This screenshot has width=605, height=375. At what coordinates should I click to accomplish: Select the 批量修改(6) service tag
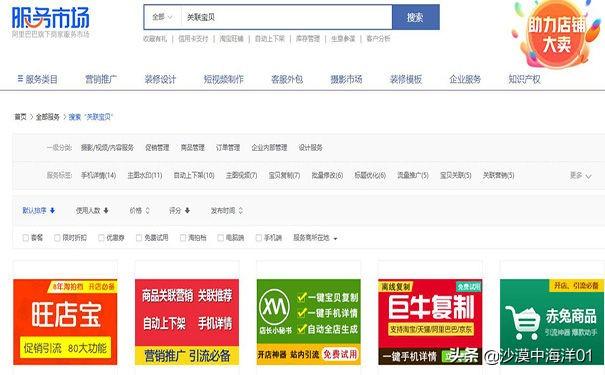327,176
